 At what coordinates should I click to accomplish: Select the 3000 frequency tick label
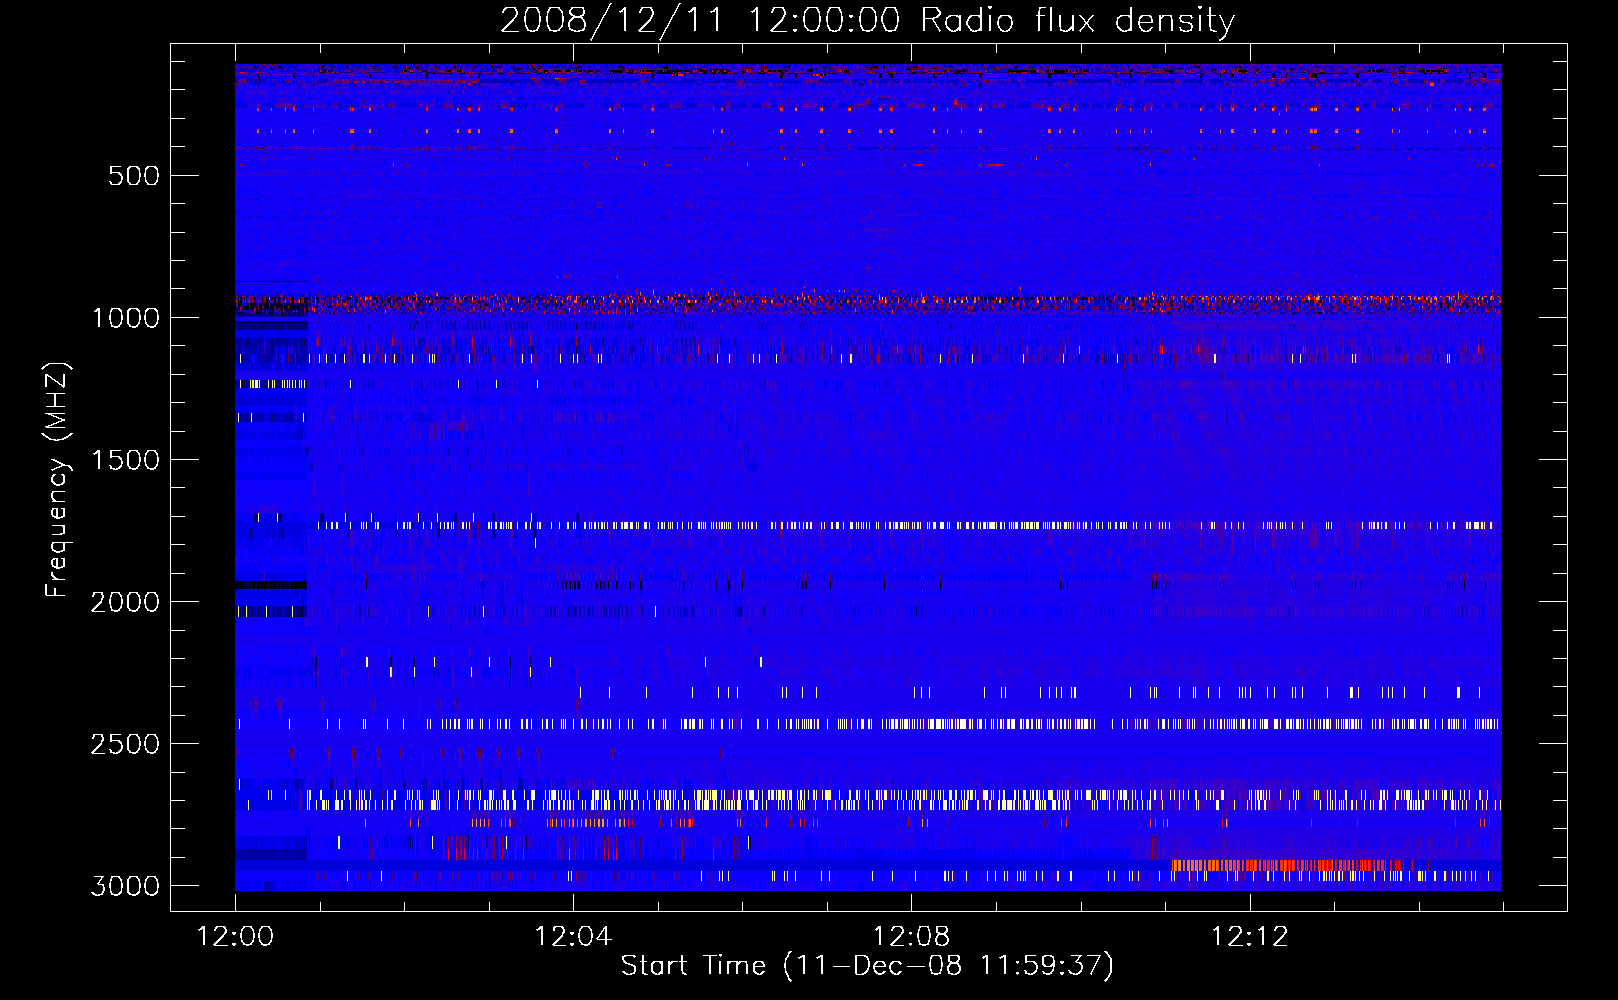coord(125,886)
